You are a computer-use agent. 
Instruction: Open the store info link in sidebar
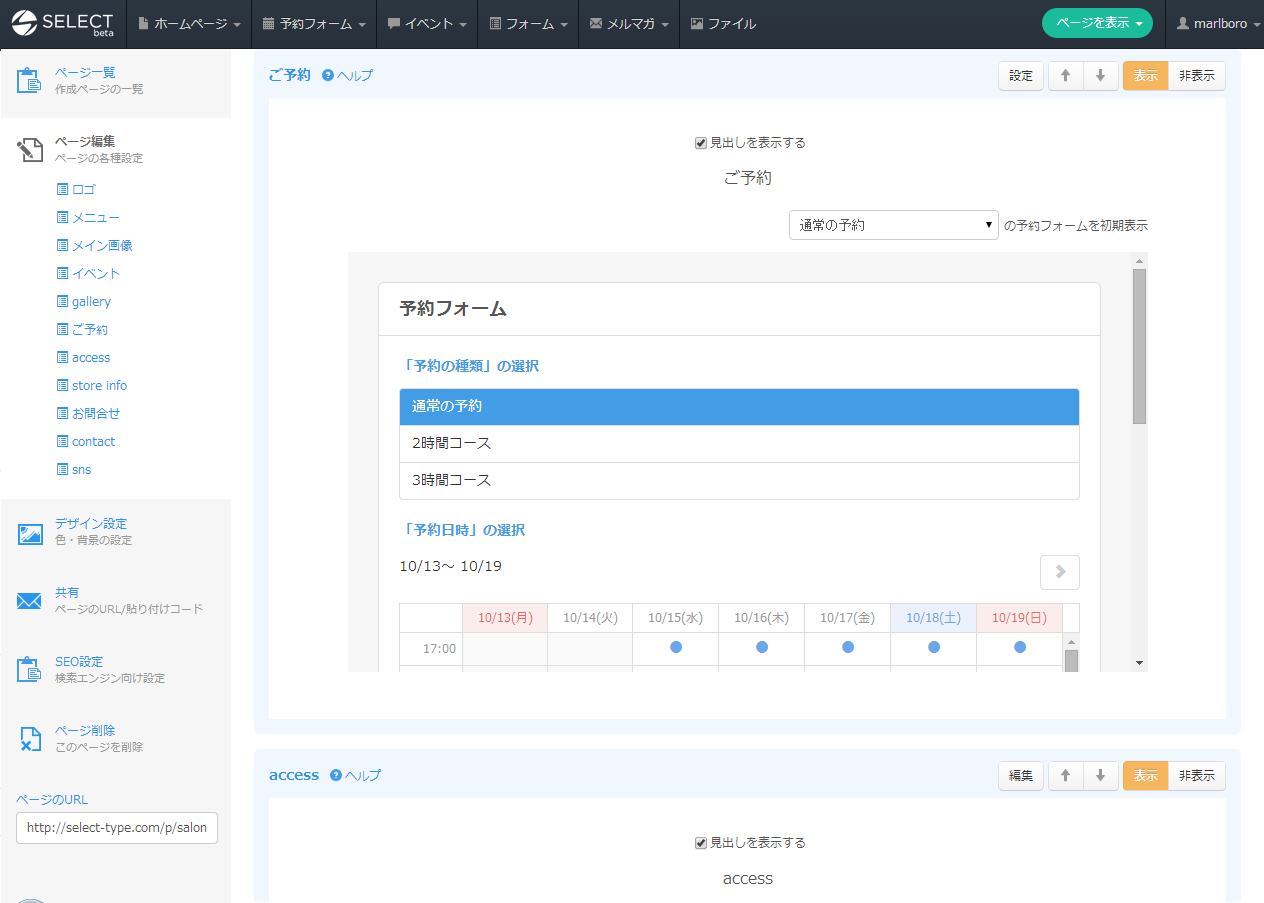click(x=99, y=386)
